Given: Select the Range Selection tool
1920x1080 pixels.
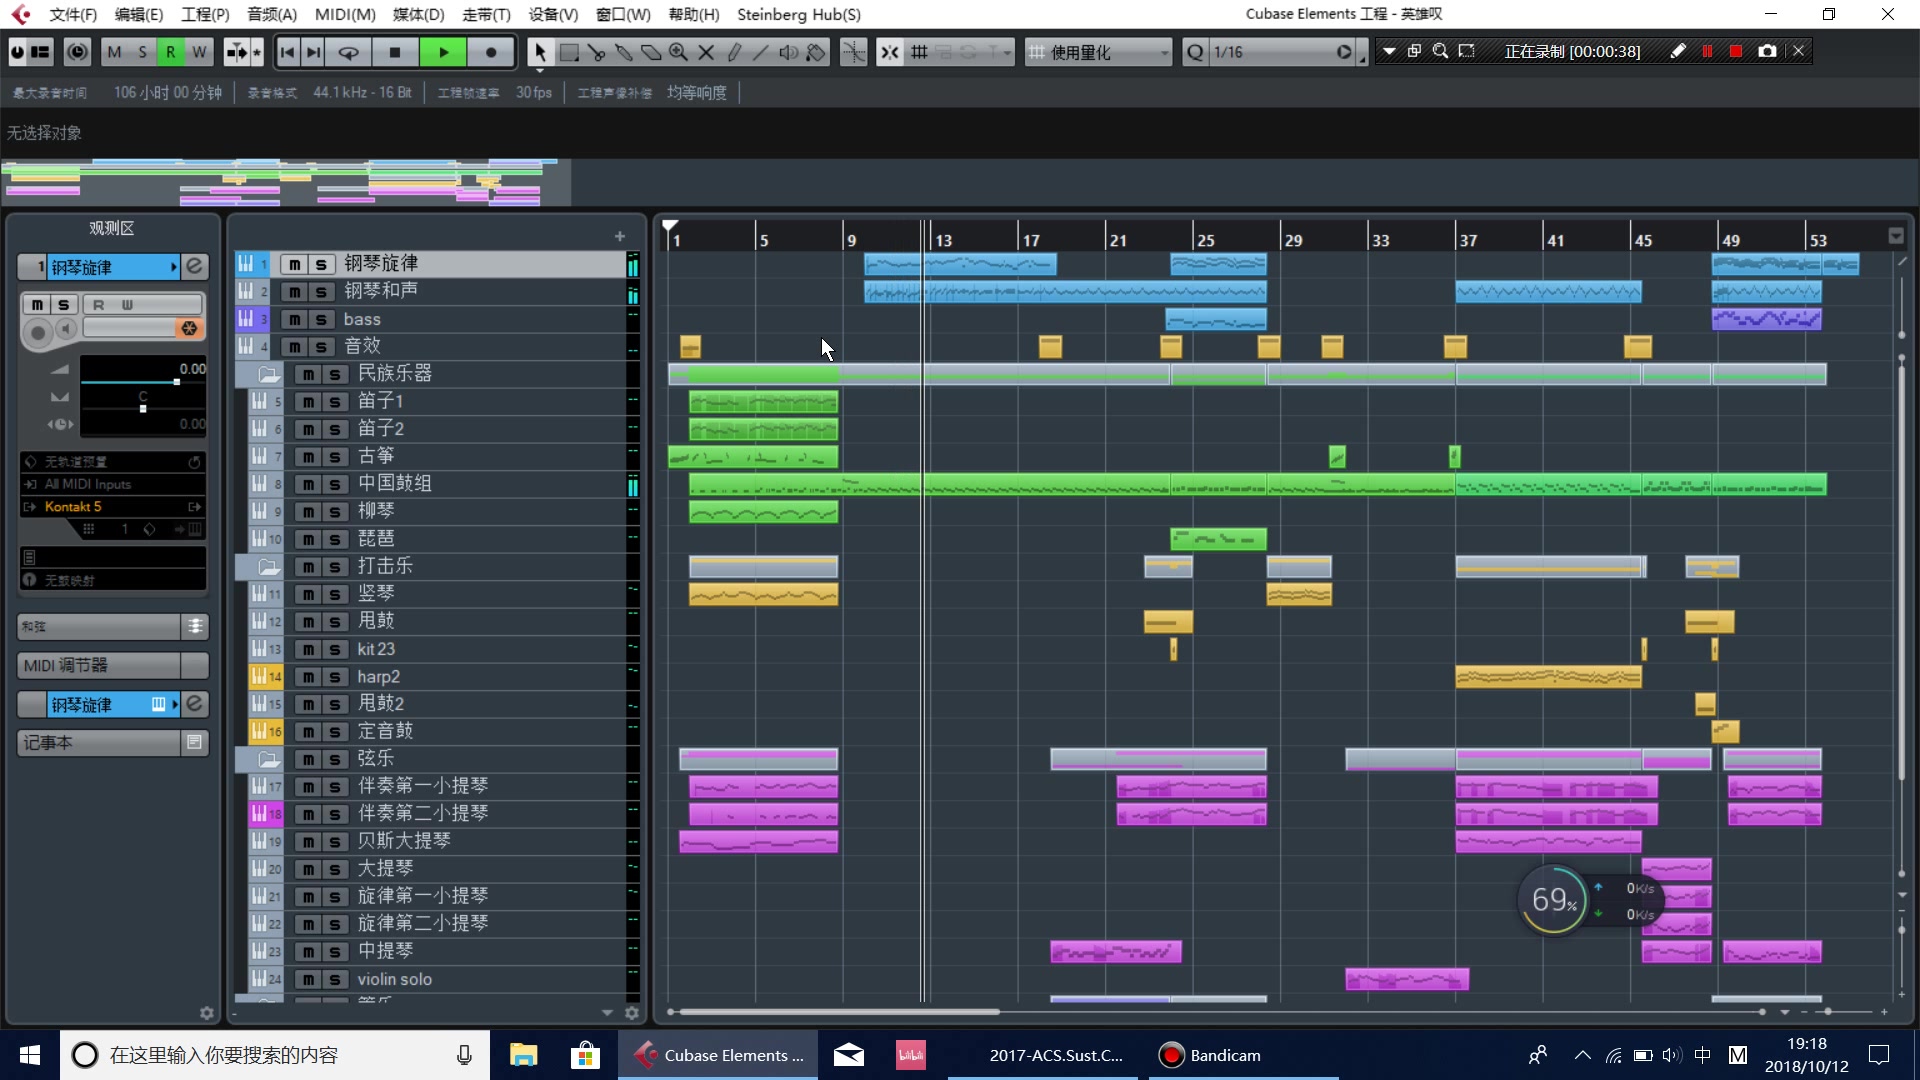Looking at the screenshot, I should pyautogui.click(x=569, y=52).
